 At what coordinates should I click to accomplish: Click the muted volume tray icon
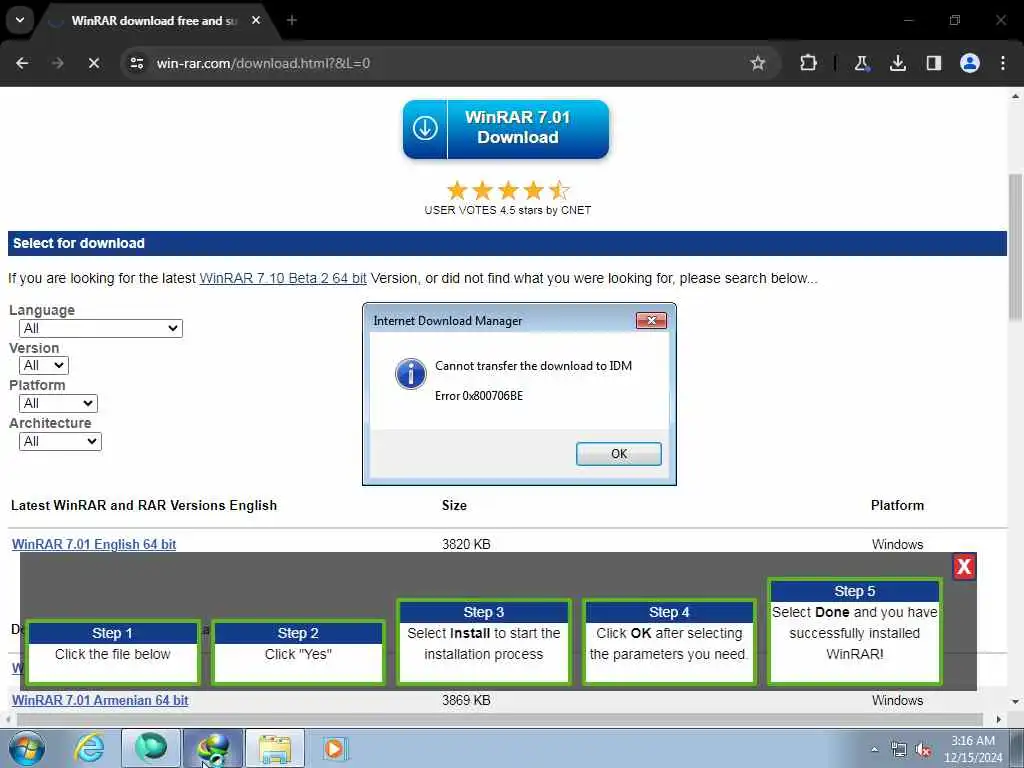pos(923,750)
